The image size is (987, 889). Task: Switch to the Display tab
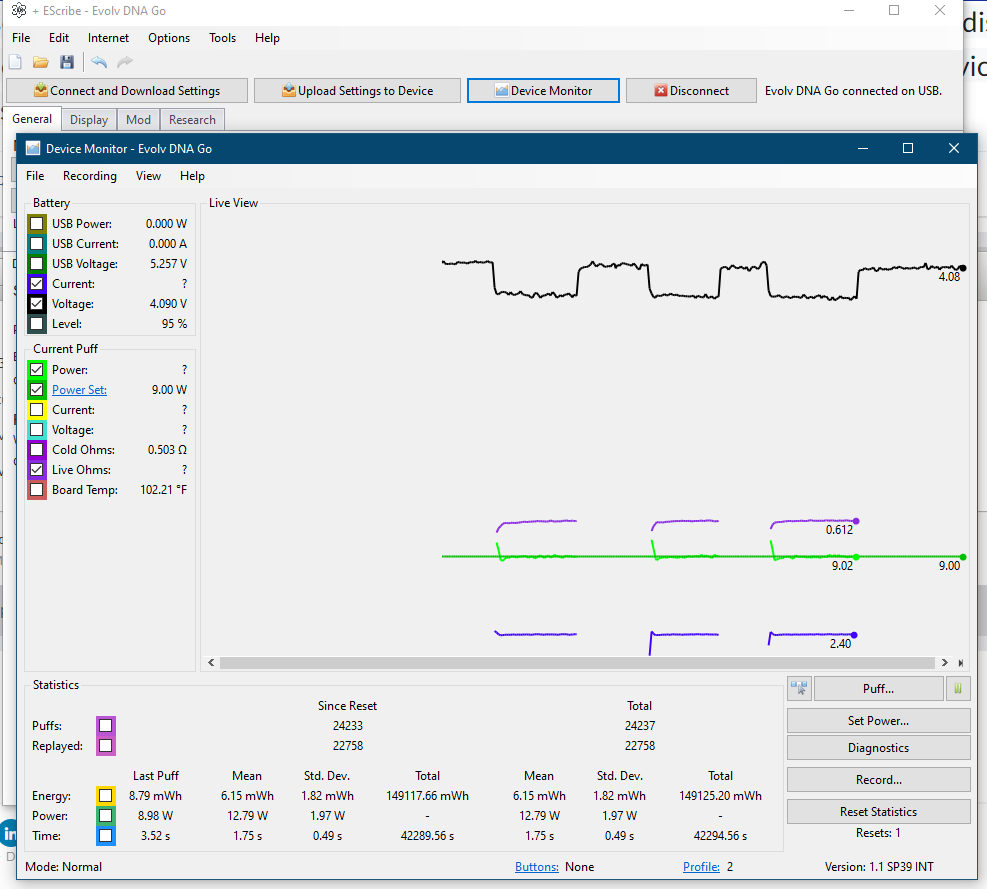89,120
